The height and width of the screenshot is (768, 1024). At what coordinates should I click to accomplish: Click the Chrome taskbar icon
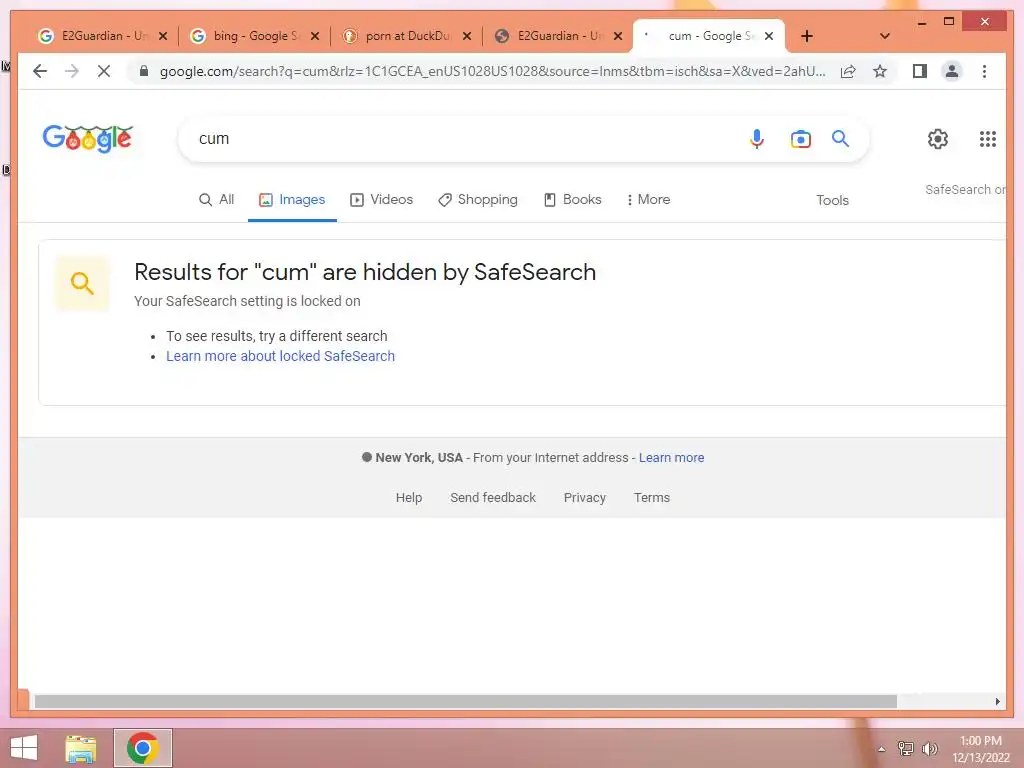[x=143, y=748]
